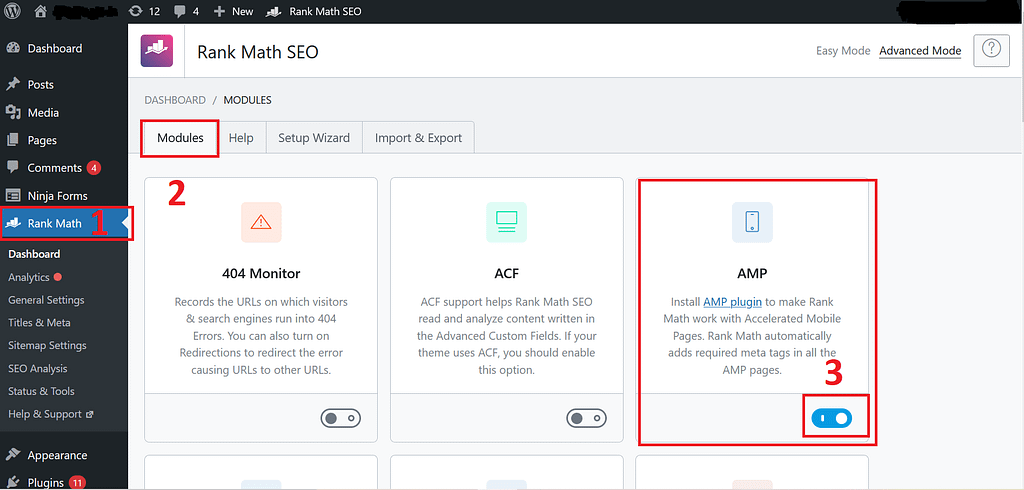
Task: Click the ACF heading
Action: 507,273
